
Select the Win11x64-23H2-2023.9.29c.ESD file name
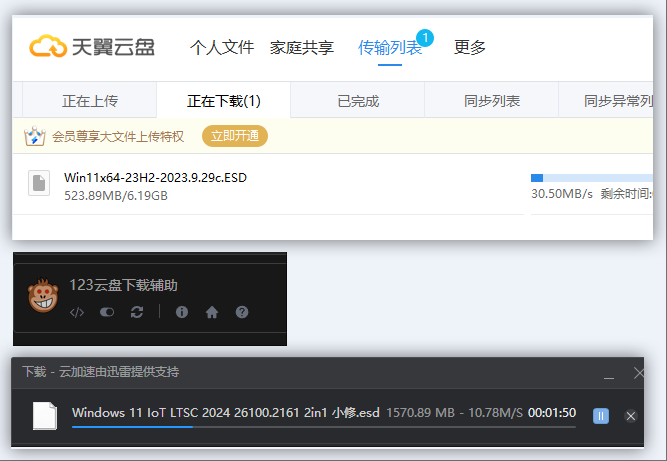155,177
